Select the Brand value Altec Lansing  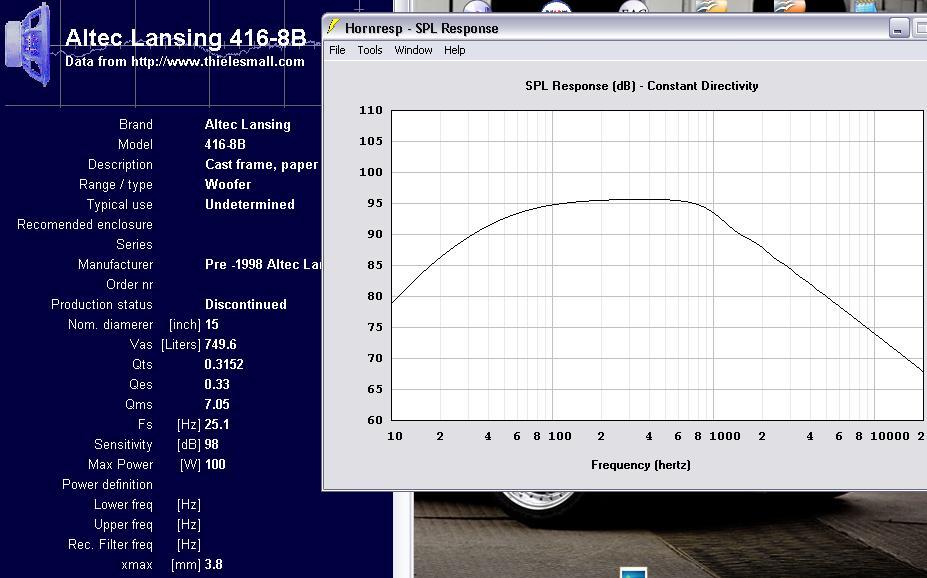point(248,125)
